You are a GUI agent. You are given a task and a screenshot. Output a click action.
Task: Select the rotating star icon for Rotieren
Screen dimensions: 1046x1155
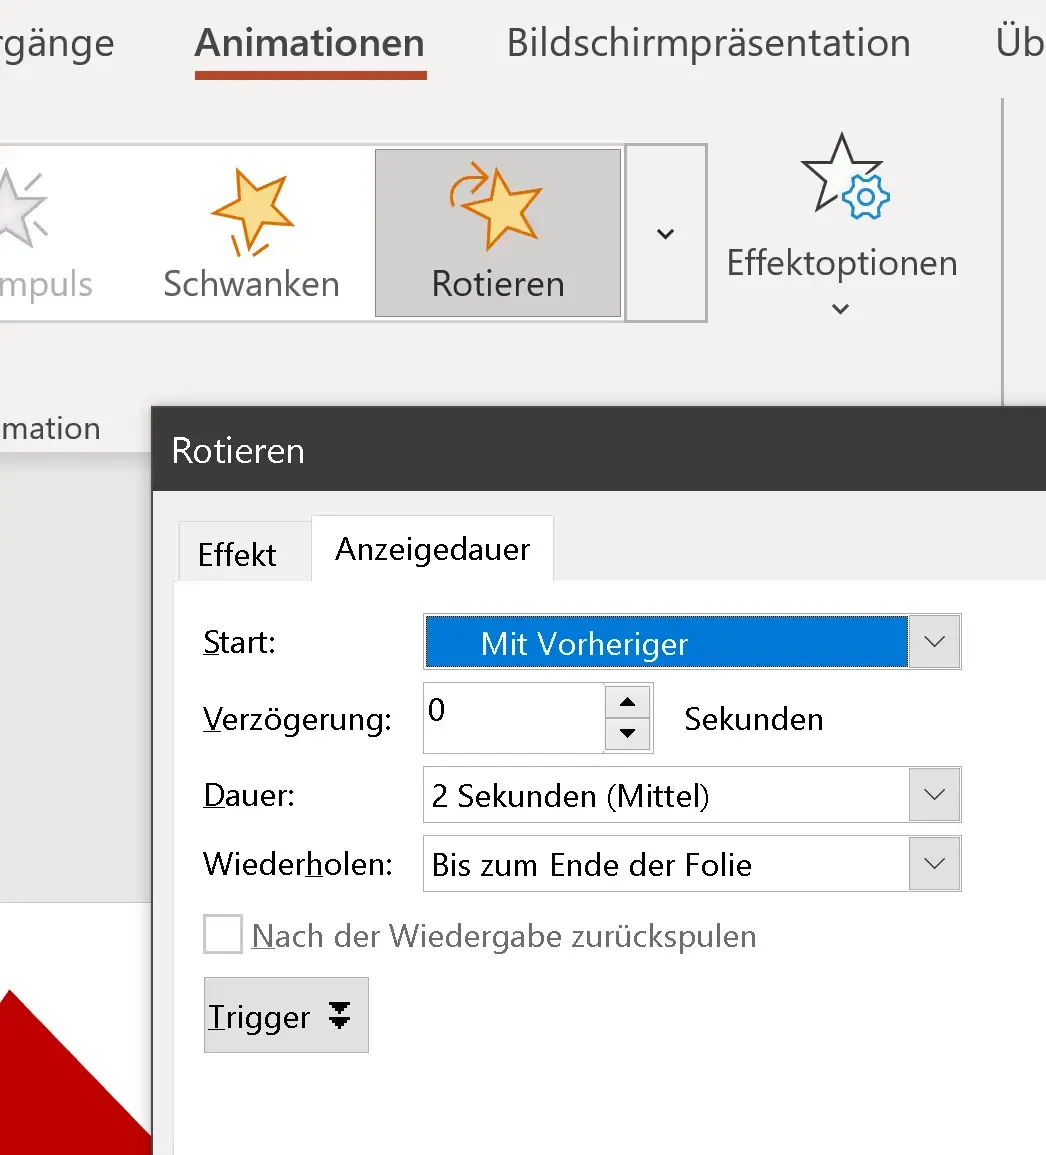click(x=497, y=207)
